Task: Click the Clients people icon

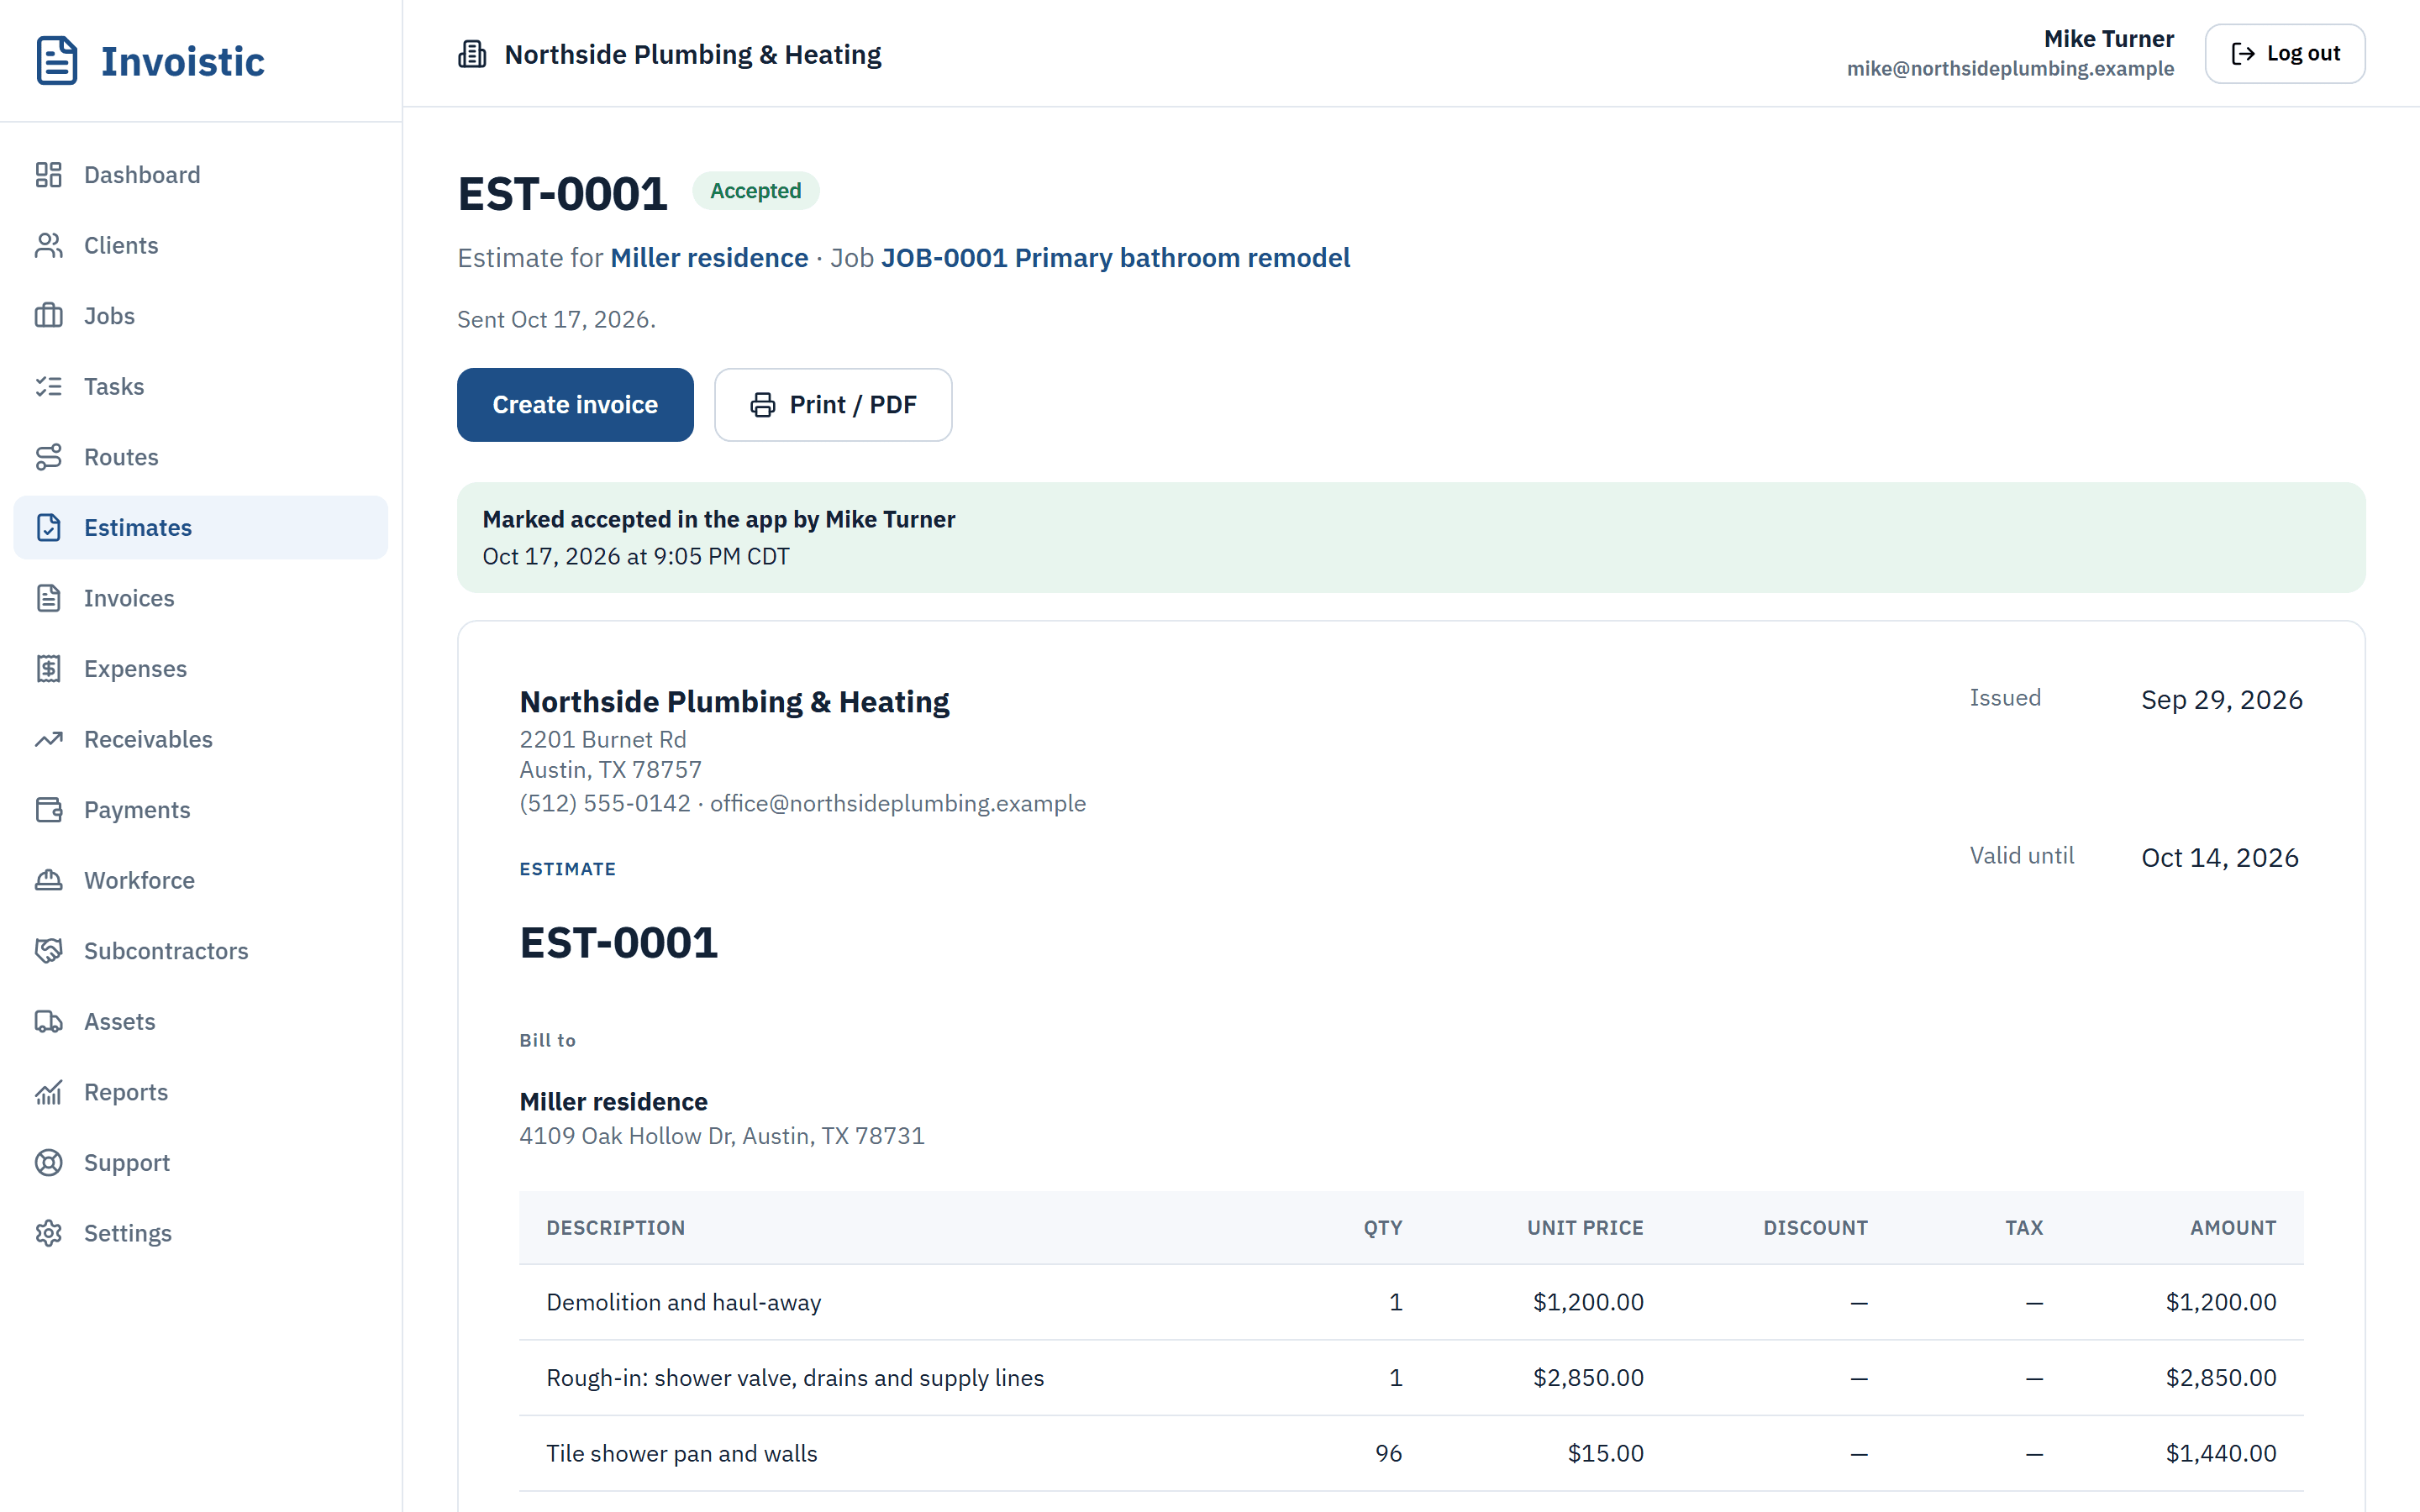Action: pos(49,245)
